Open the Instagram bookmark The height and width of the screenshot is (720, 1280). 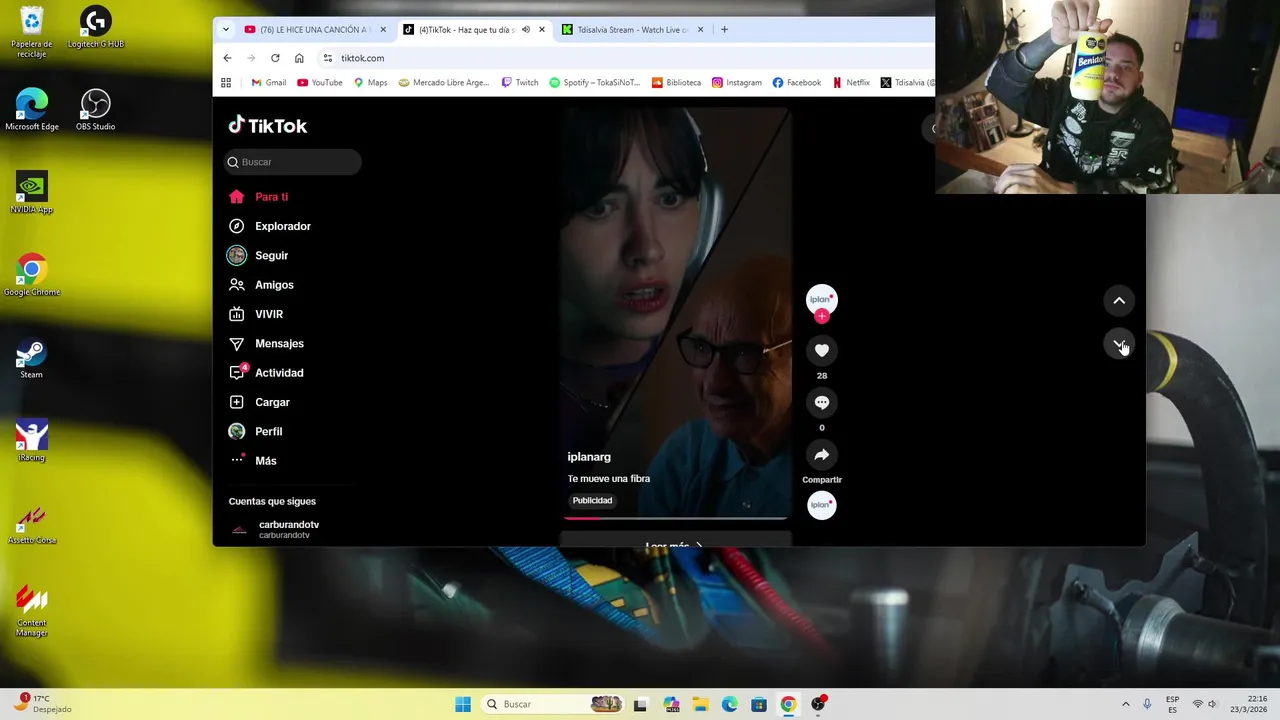tap(737, 83)
